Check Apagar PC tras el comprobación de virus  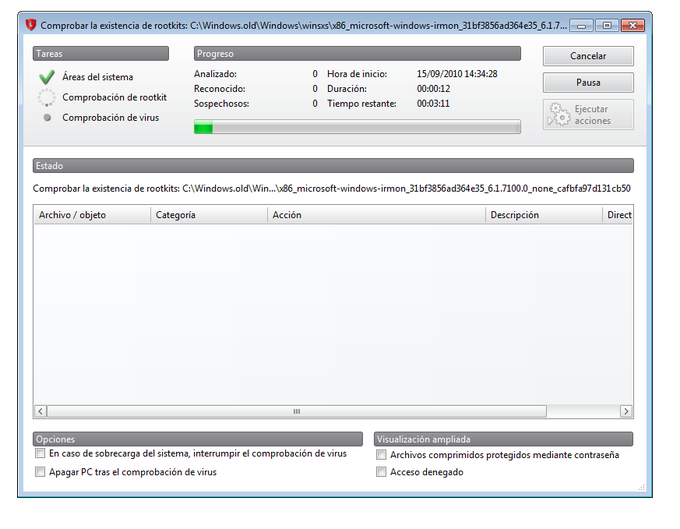point(40,472)
